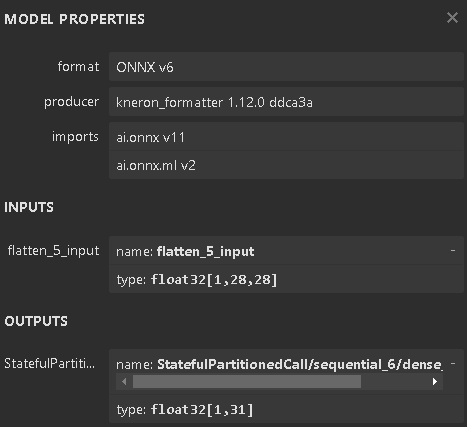Click the MODEL PROPERTIES title
The height and width of the screenshot is (427, 467).
click(x=75, y=19)
